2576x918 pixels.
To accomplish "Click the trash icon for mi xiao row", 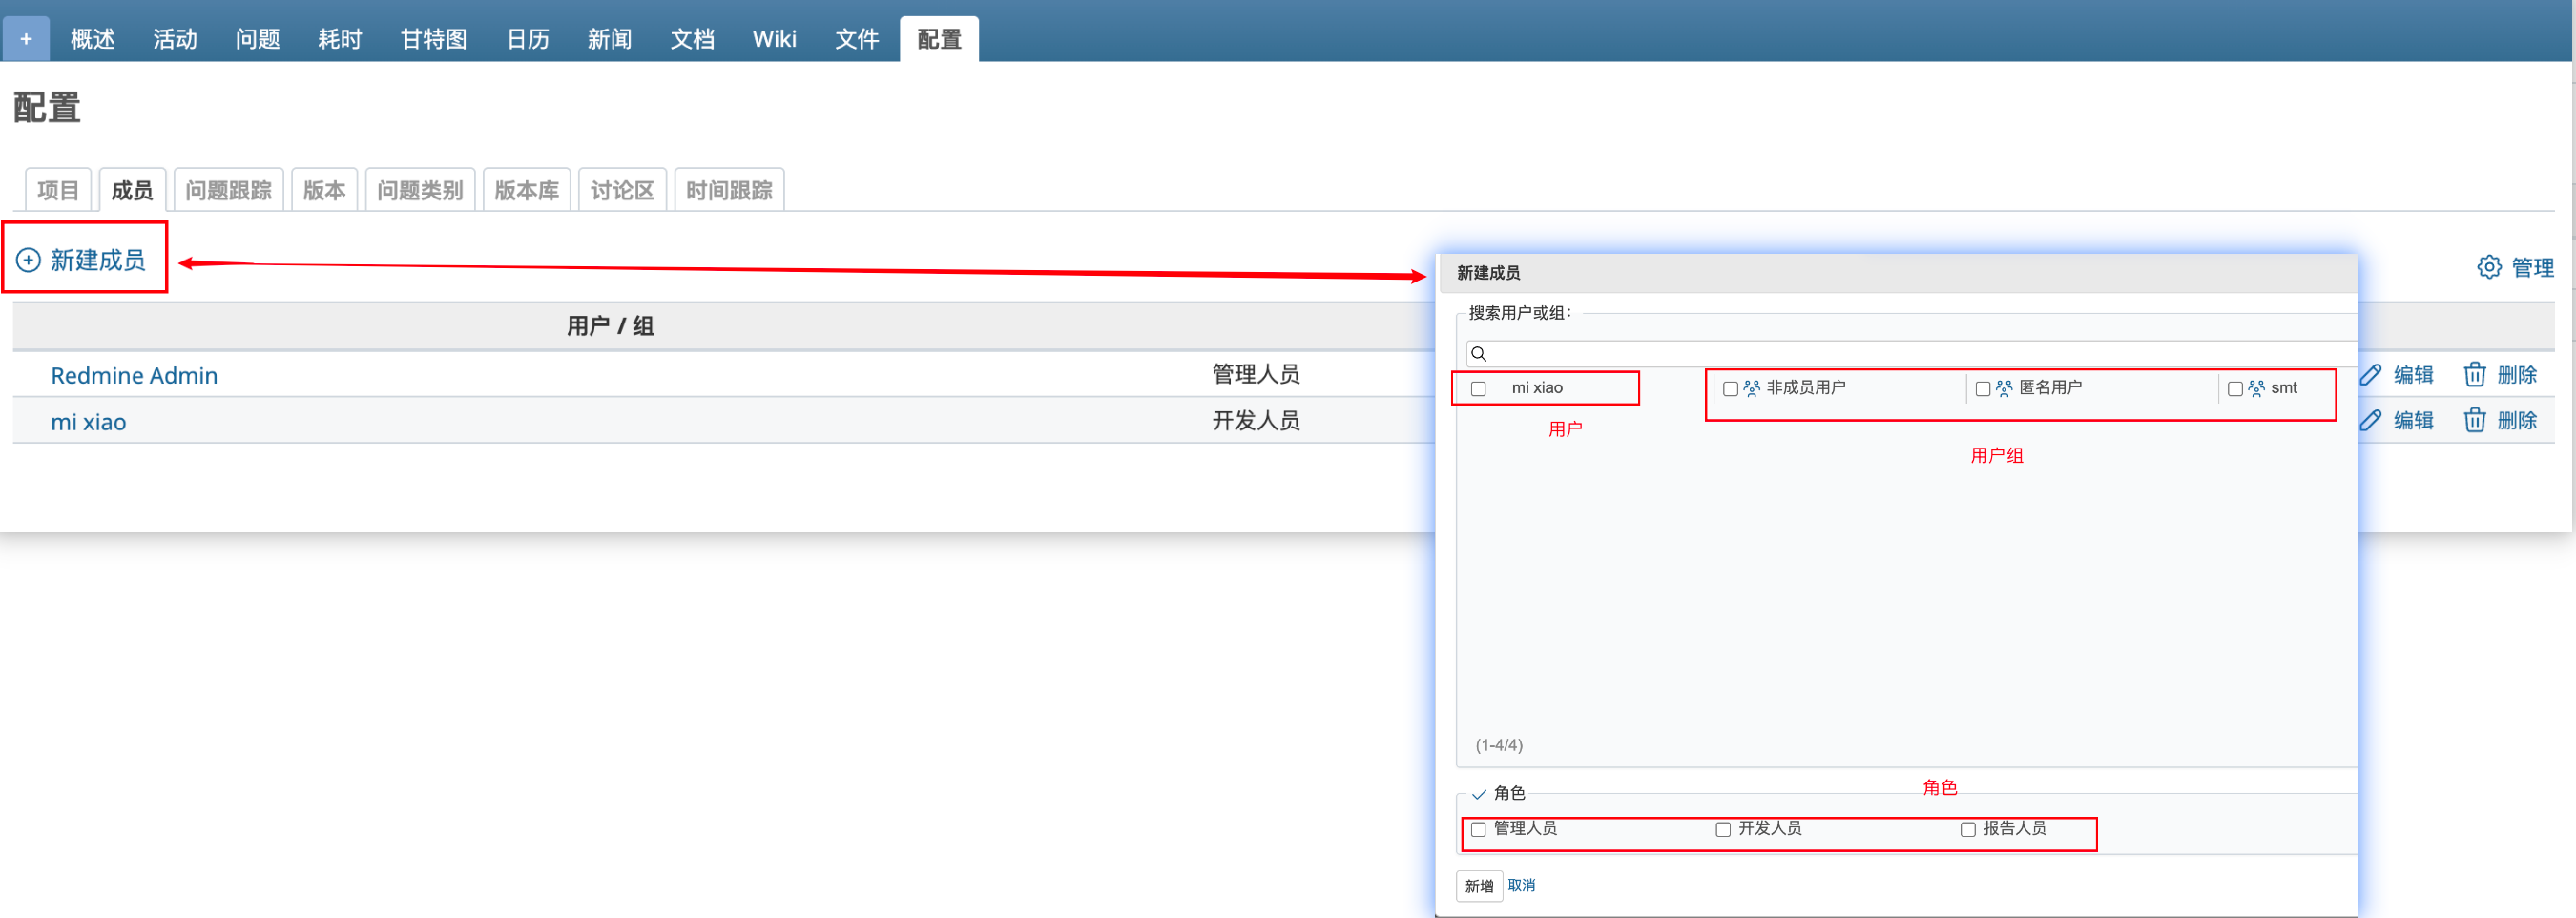I will [x=2474, y=420].
